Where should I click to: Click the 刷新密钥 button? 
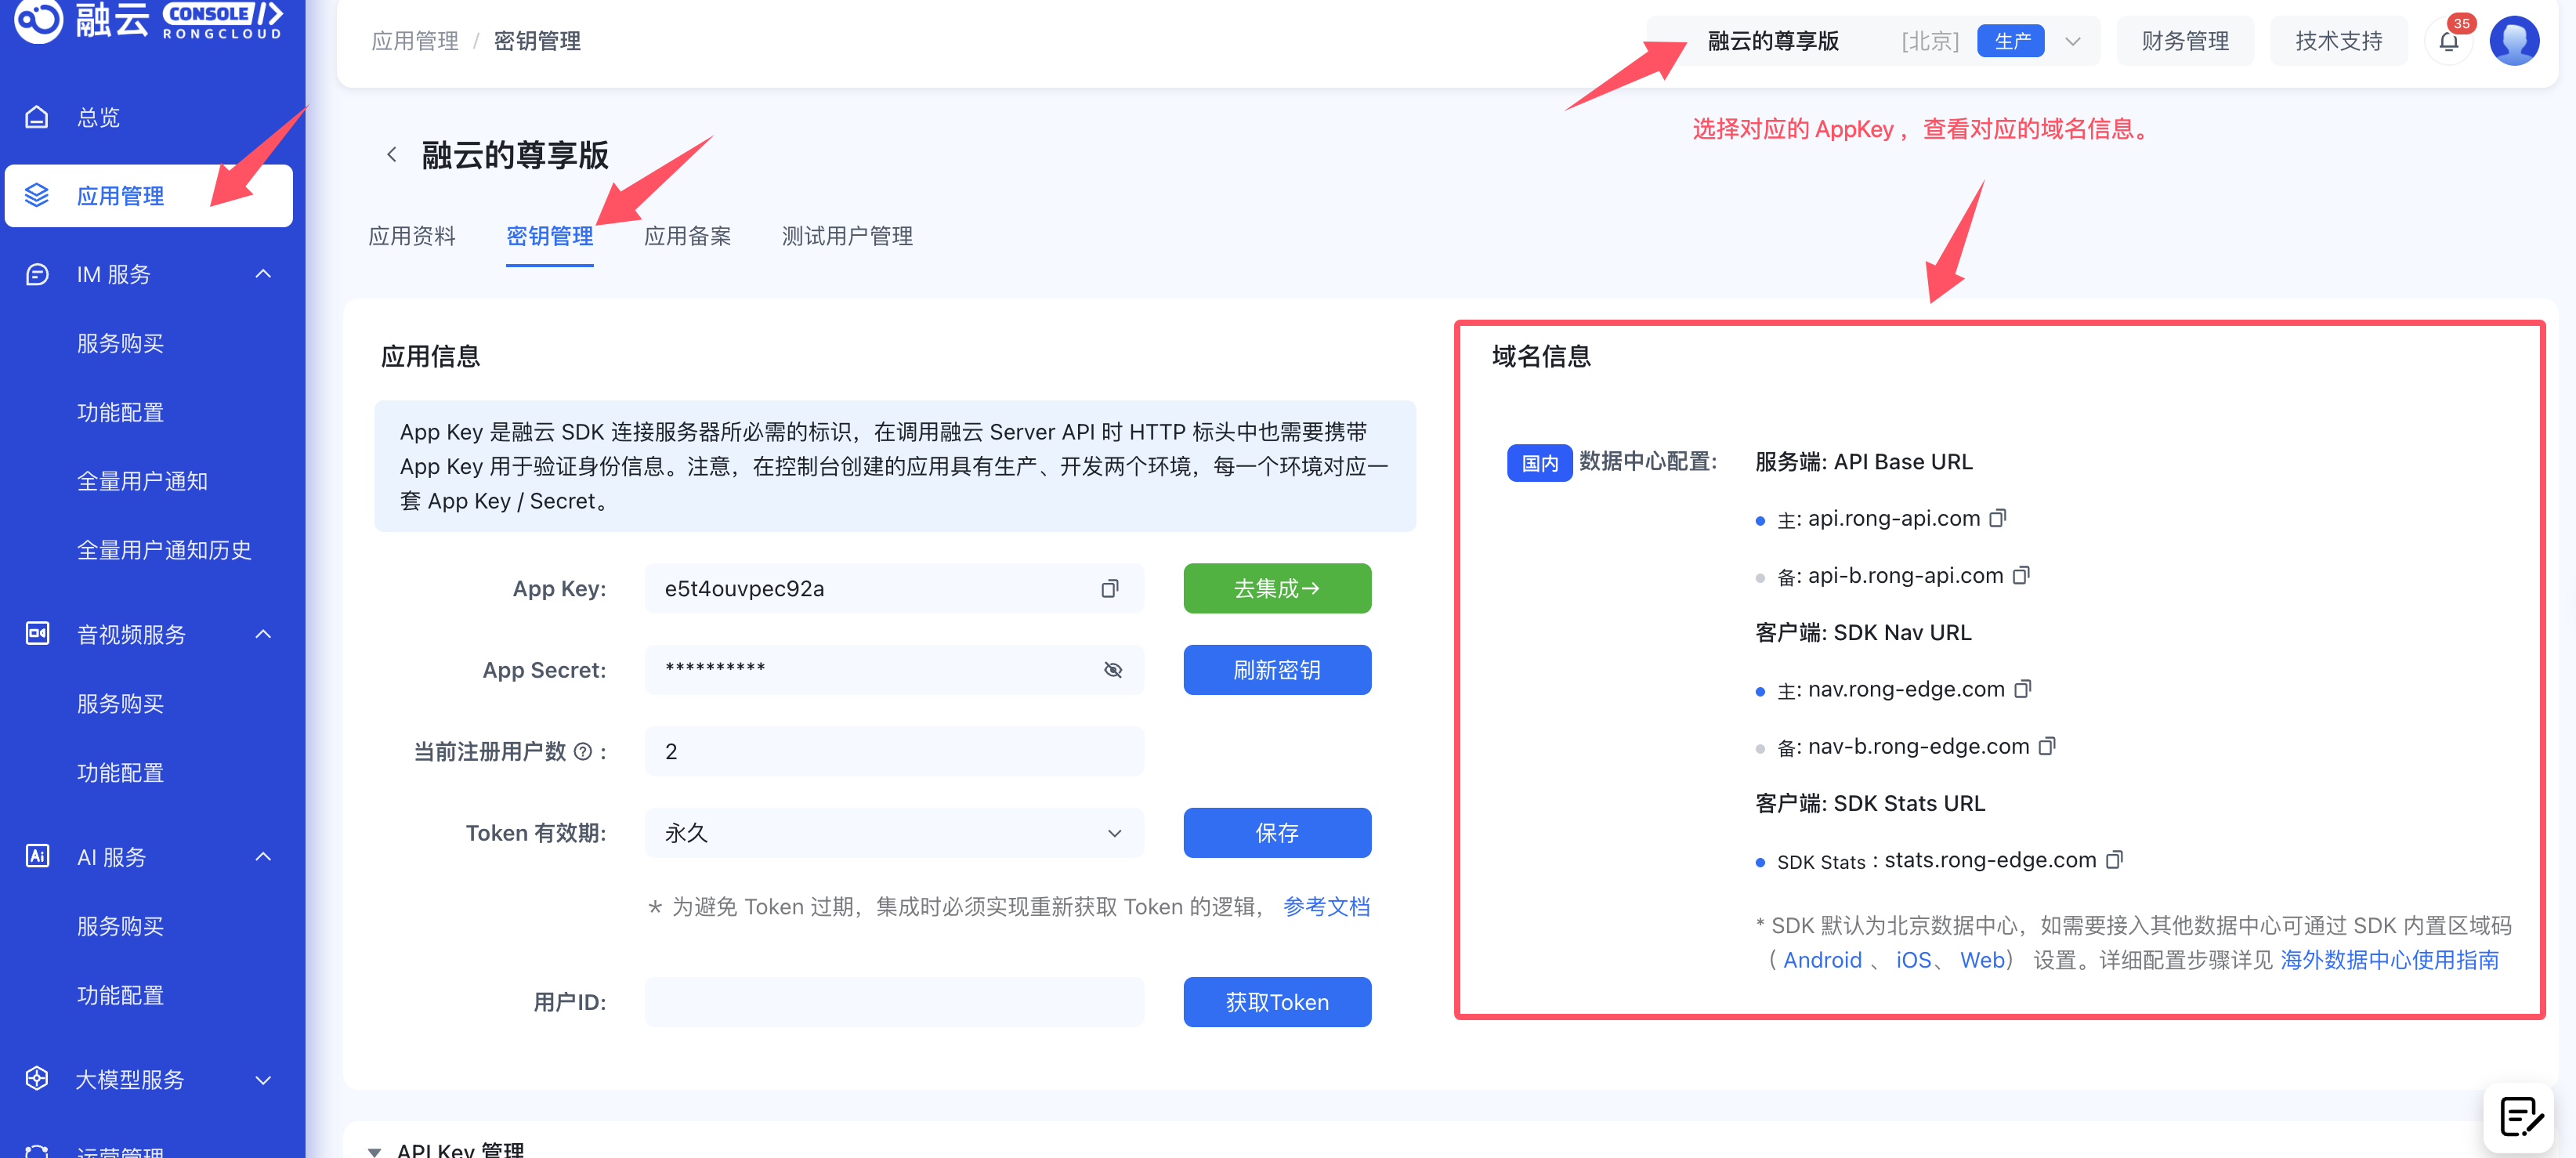point(1276,670)
